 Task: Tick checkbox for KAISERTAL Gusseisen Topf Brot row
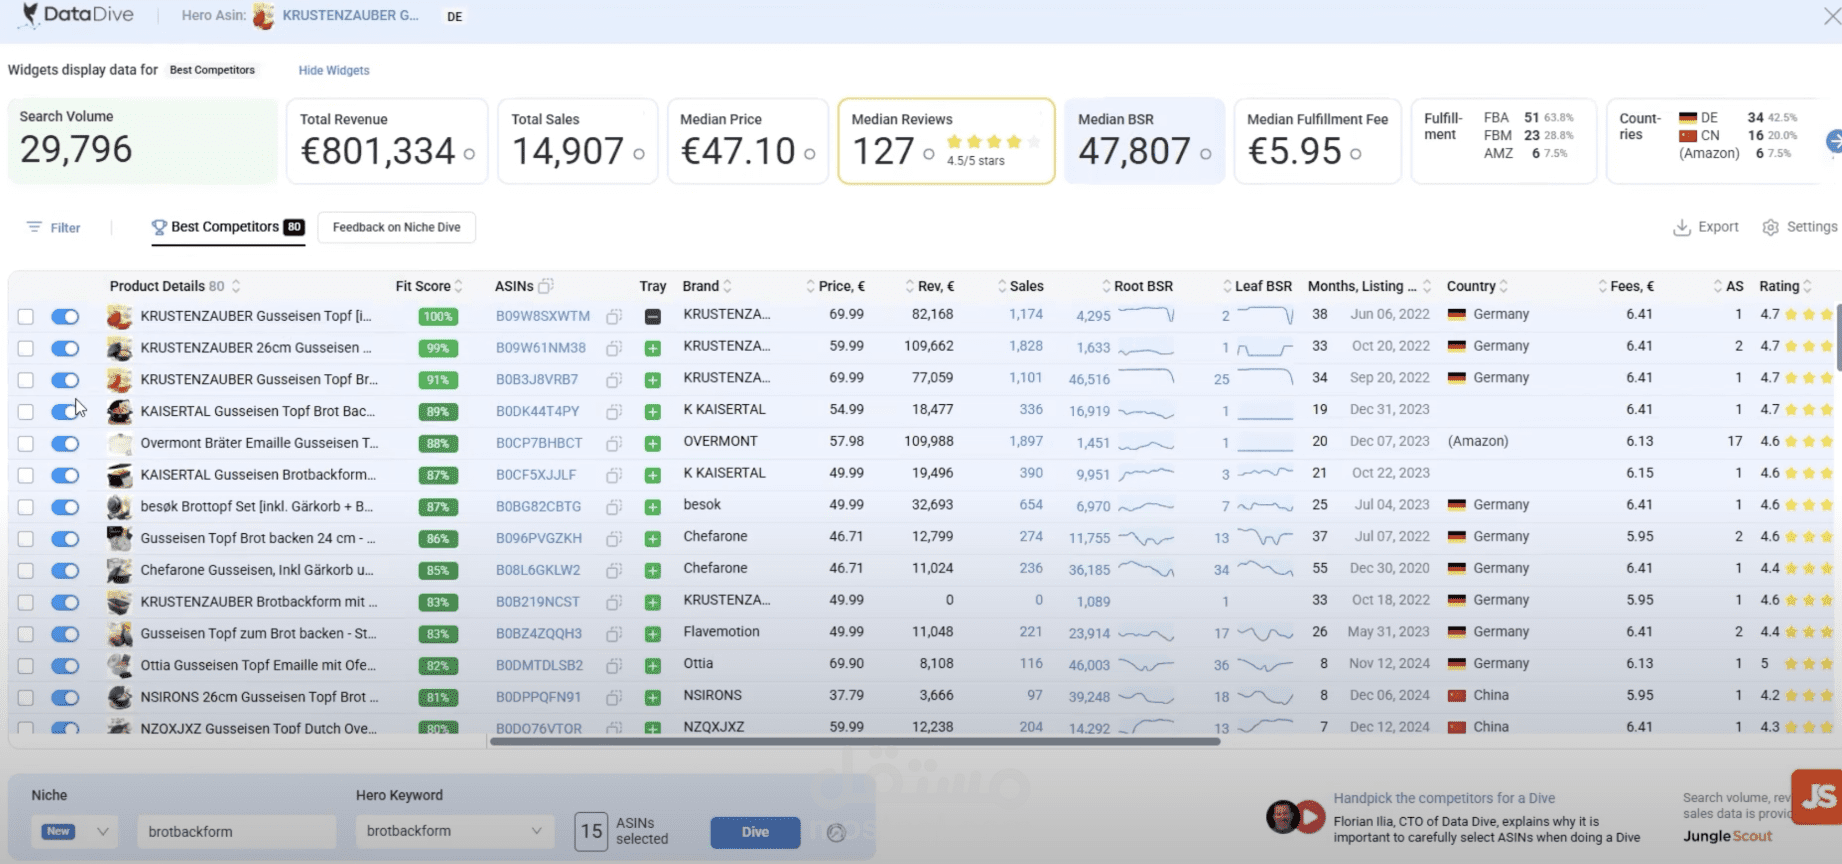26,412
